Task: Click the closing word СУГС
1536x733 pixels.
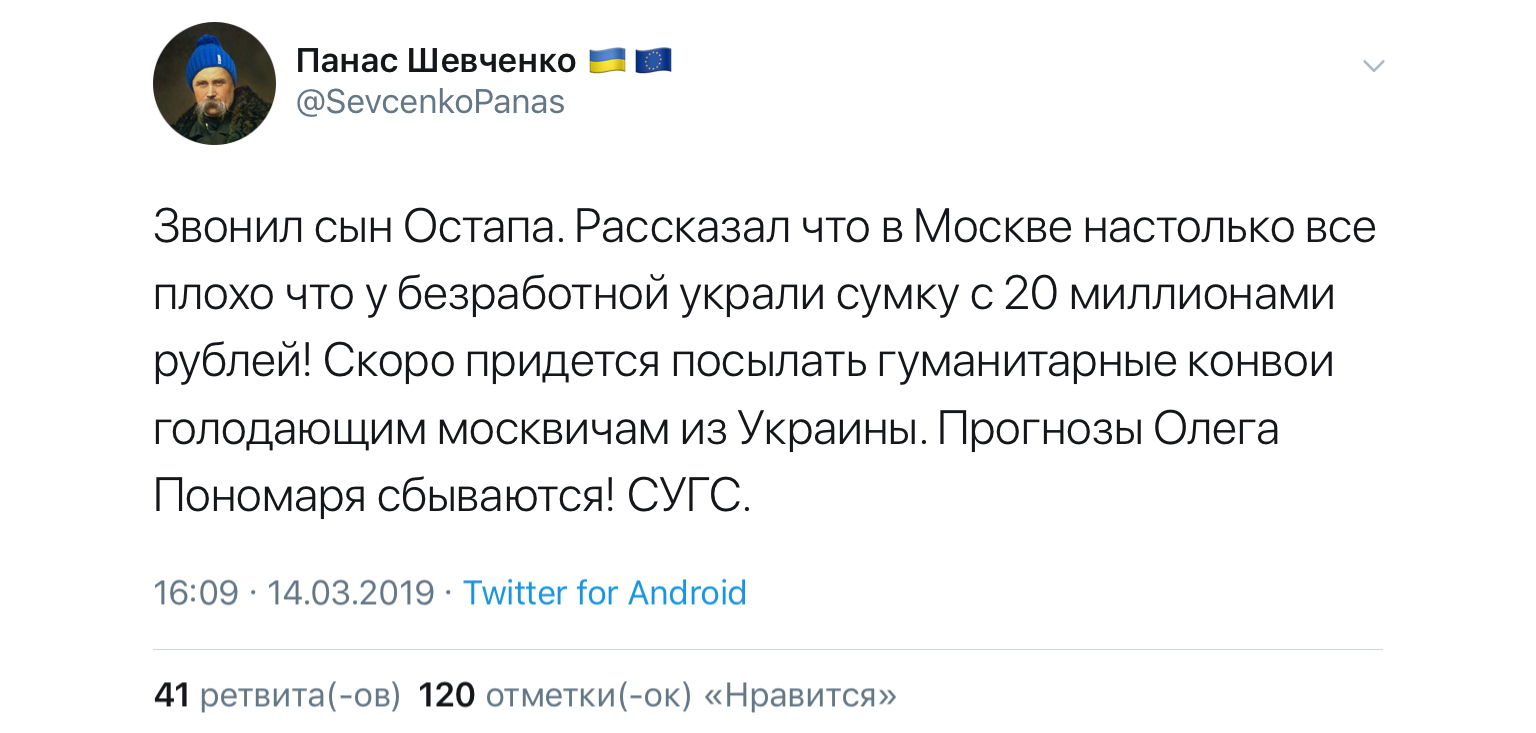Action: point(688,495)
